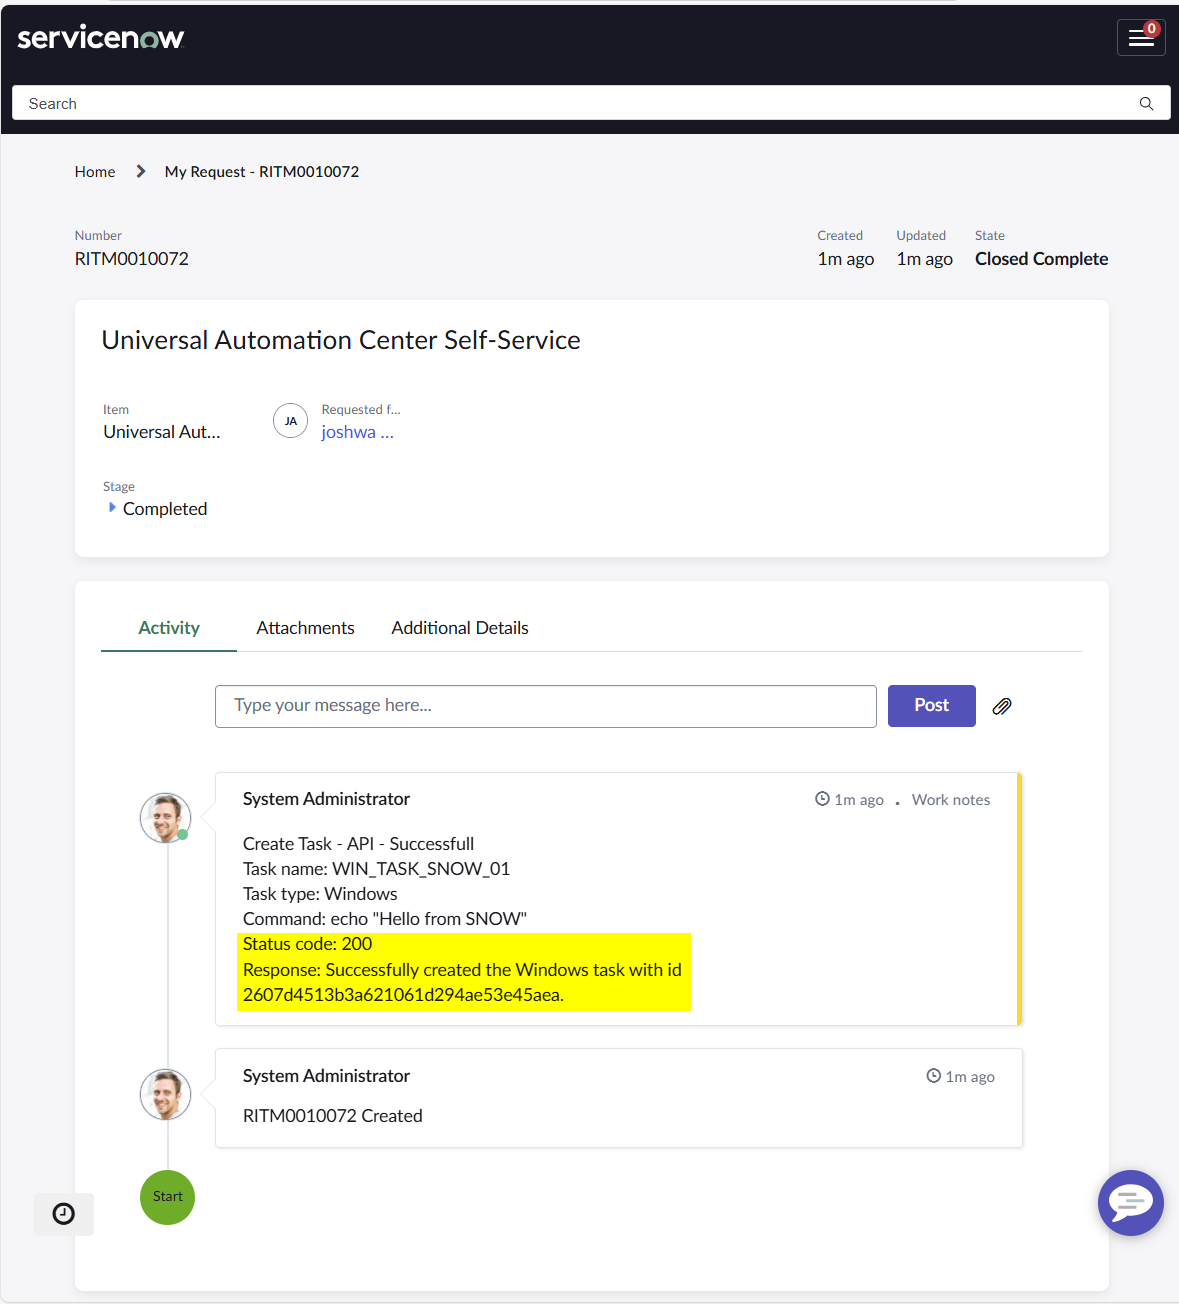Click the clock icon on the Created entry
The width and height of the screenshot is (1179, 1304).
(933, 1076)
